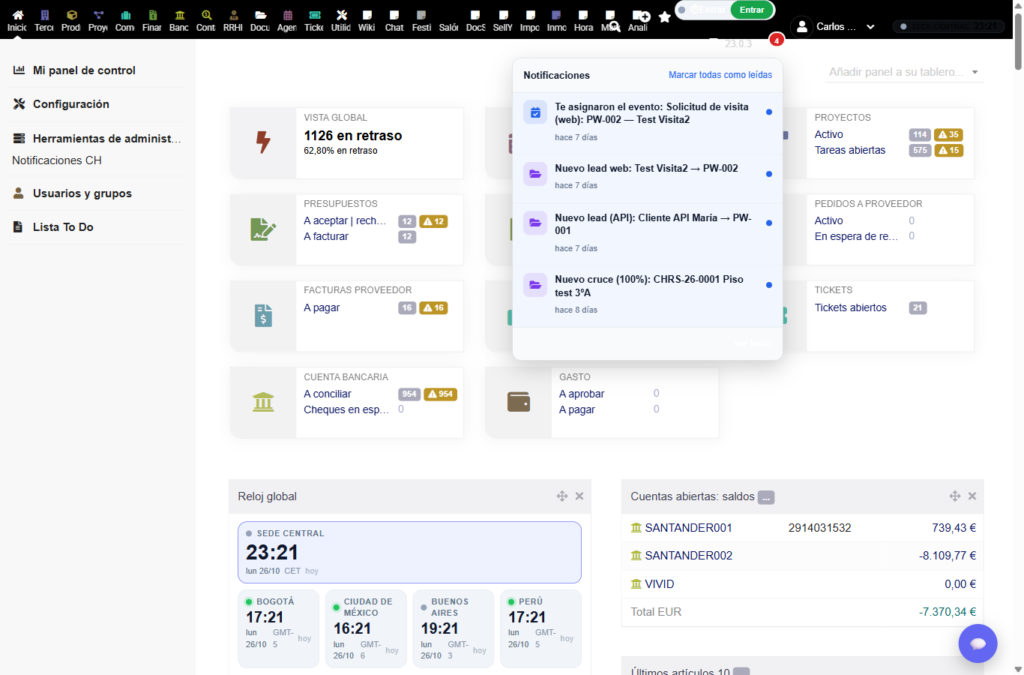Open the Productos module icon
1024x675 pixels.
pos(71,15)
